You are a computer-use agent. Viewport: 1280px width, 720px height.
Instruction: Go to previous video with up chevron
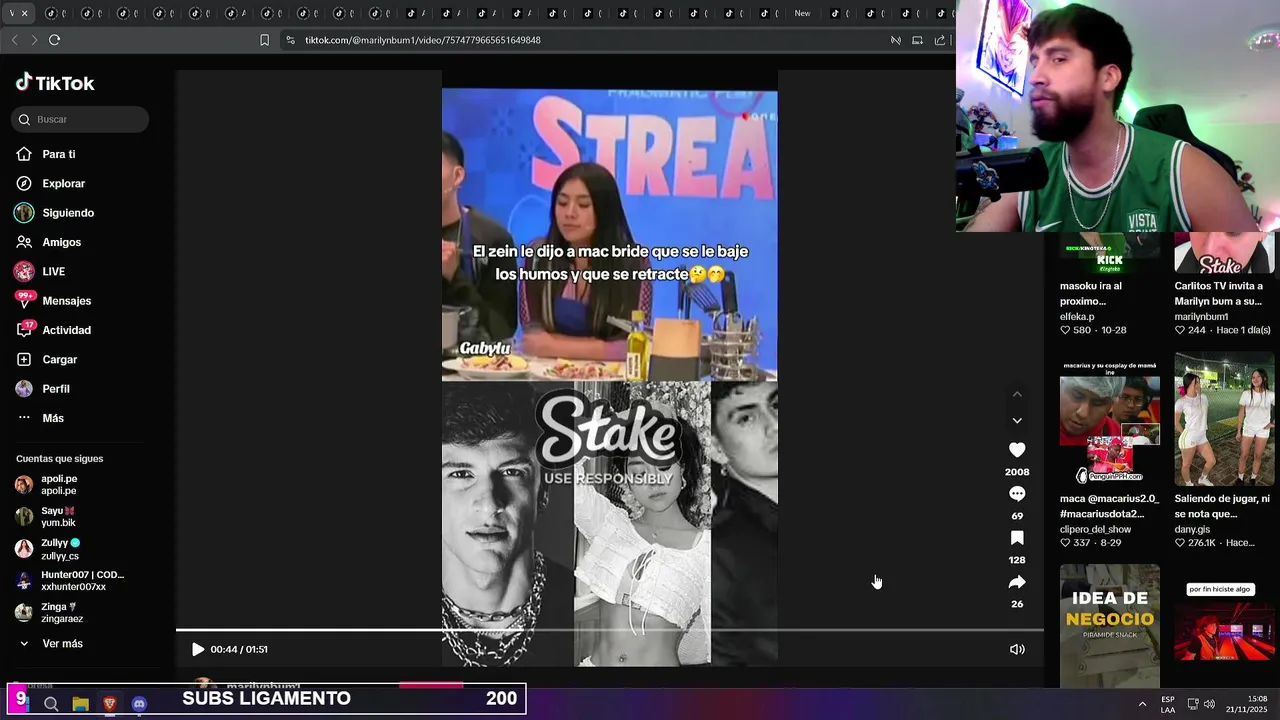[x=1017, y=395]
